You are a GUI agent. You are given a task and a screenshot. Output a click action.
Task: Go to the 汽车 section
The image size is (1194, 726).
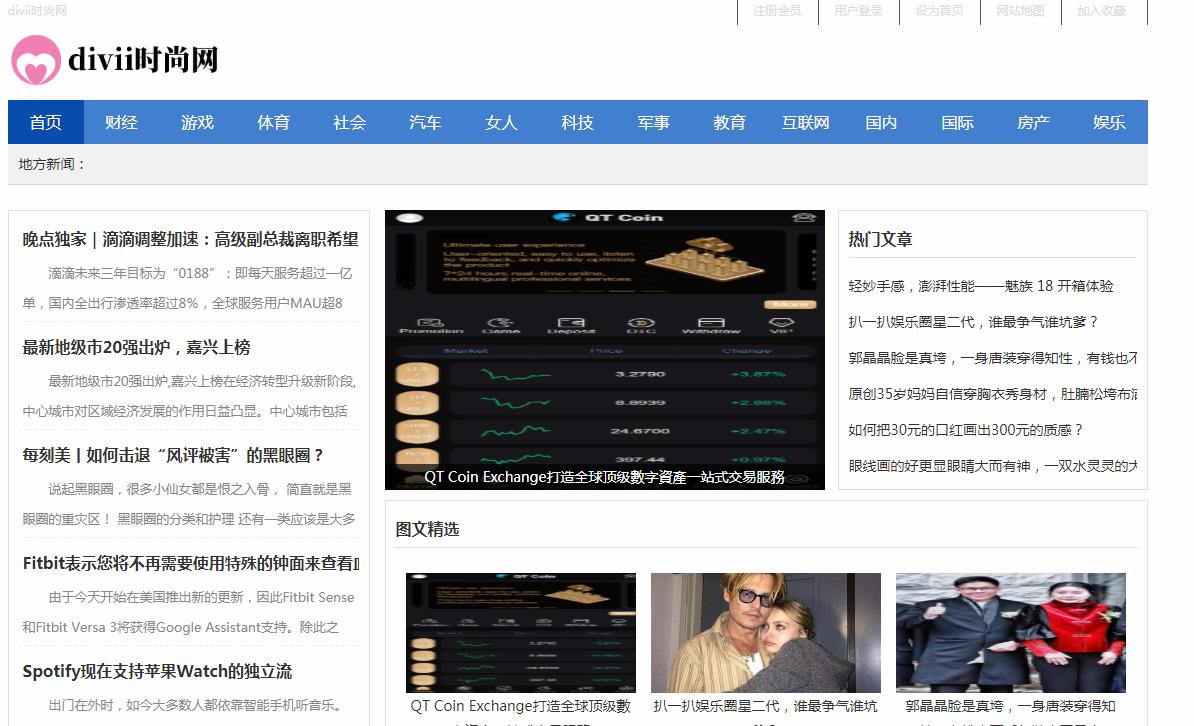tap(425, 122)
